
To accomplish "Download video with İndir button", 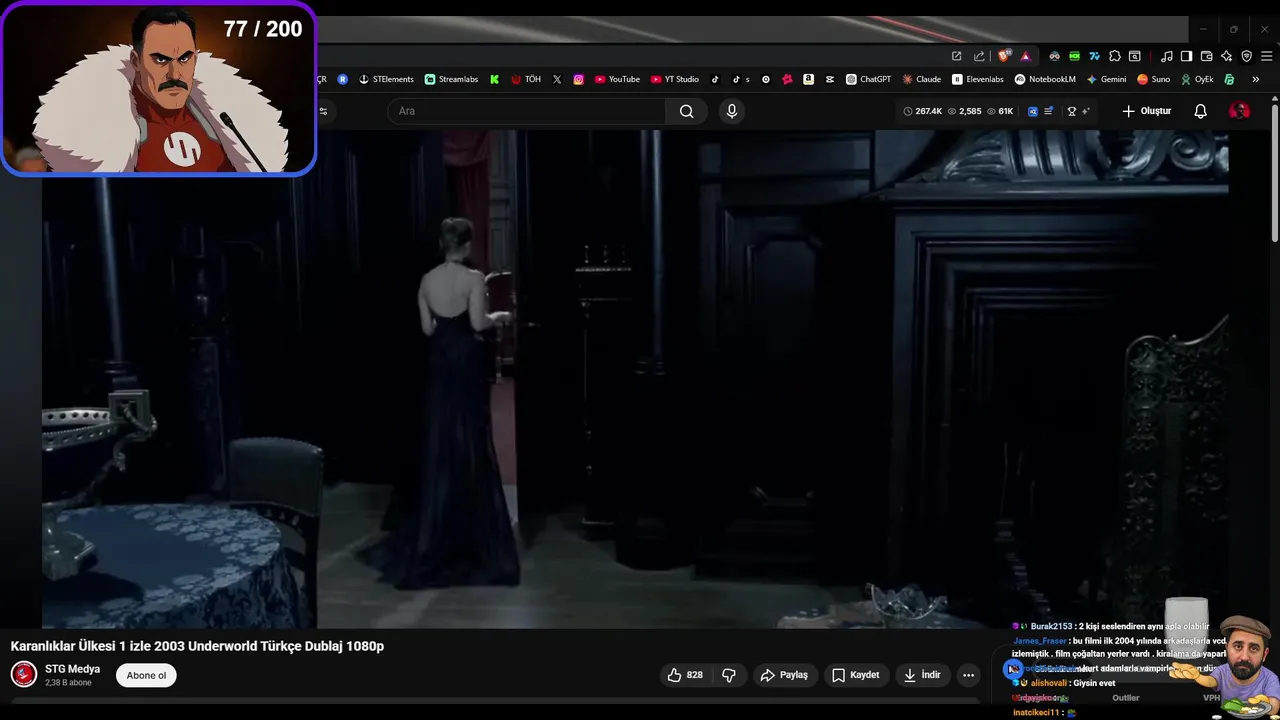I will point(922,675).
